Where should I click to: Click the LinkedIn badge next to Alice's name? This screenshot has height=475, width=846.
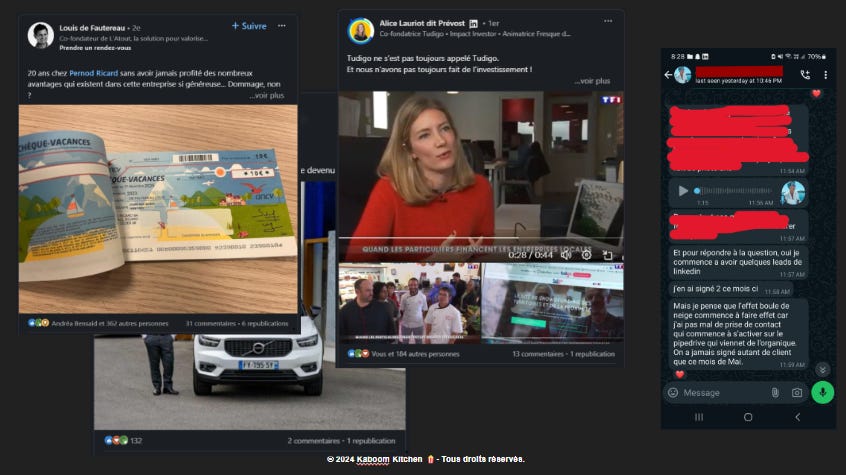click(x=473, y=24)
